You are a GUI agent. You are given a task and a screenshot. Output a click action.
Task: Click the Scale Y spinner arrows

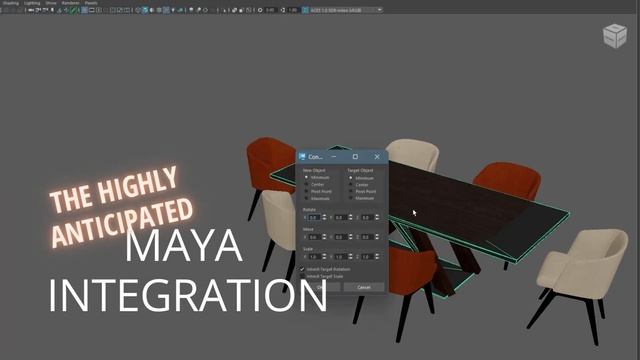pyautogui.click(x=350, y=256)
